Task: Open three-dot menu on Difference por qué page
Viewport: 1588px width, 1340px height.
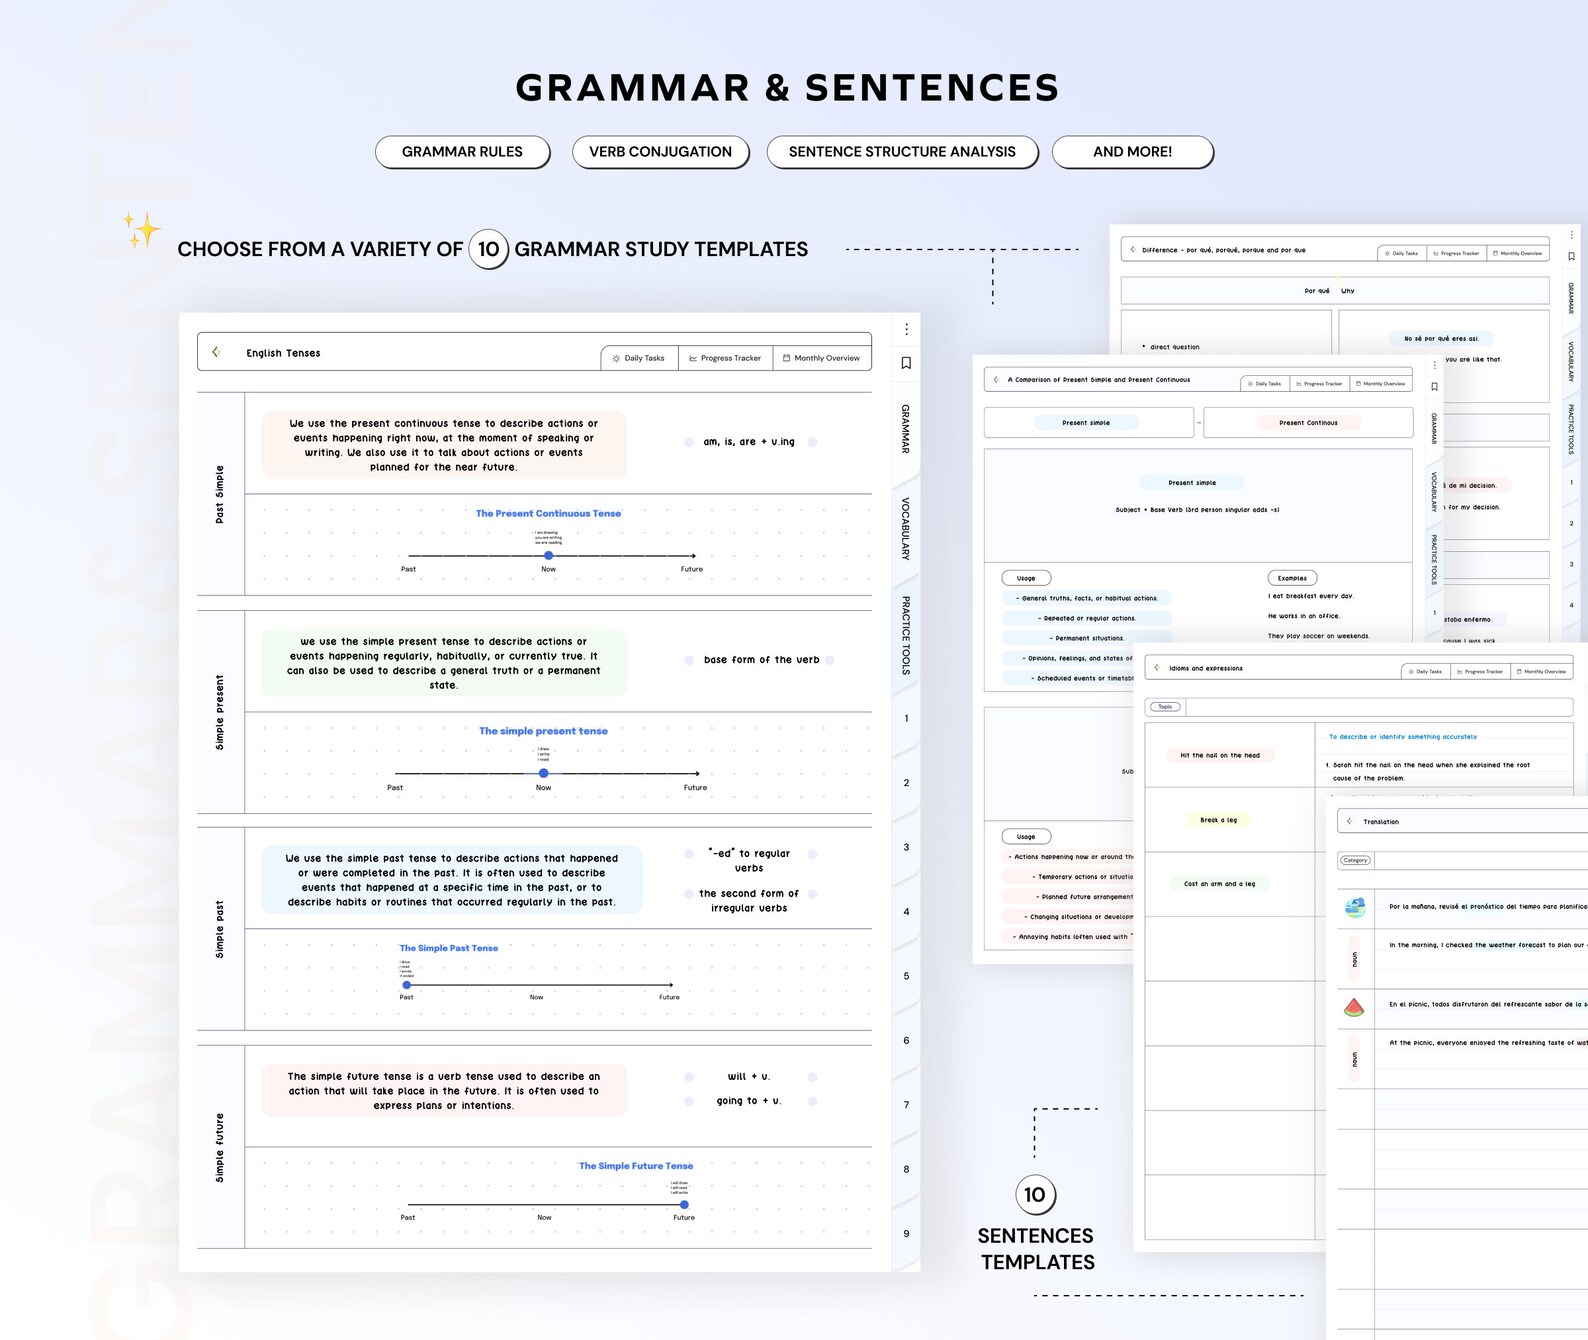Action: [x=1571, y=235]
